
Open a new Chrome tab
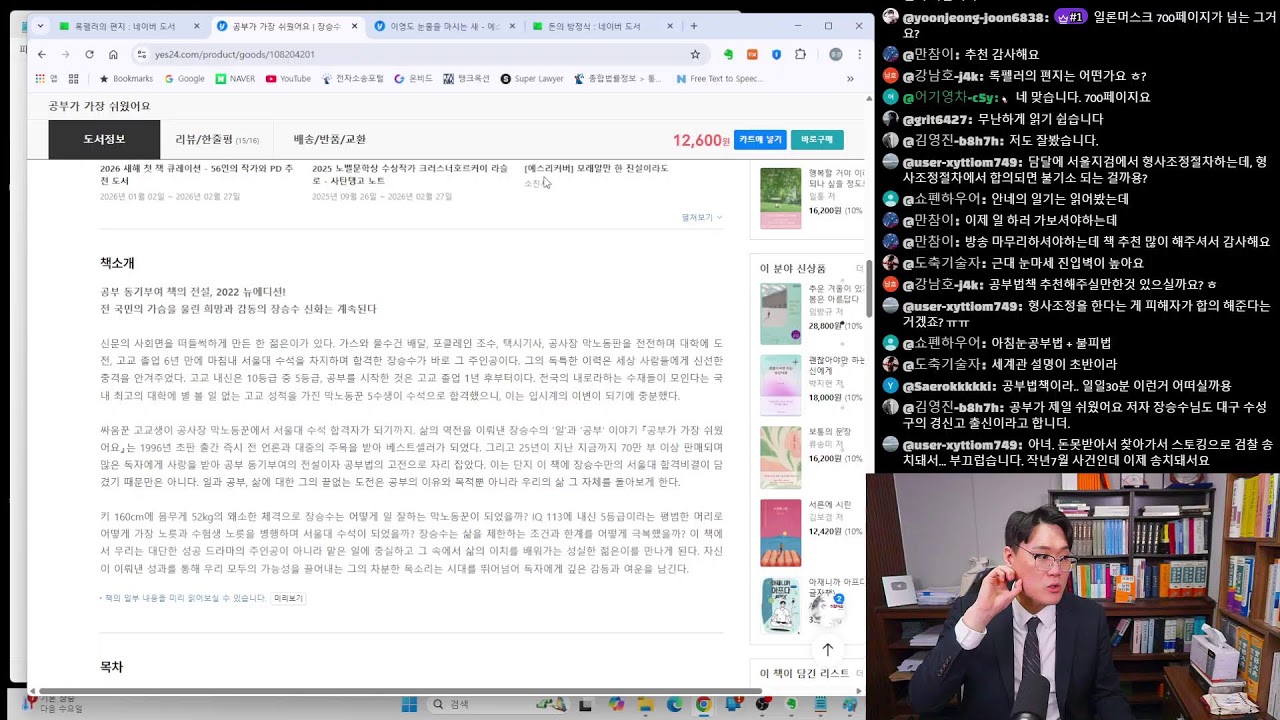click(x=693, y=26)
